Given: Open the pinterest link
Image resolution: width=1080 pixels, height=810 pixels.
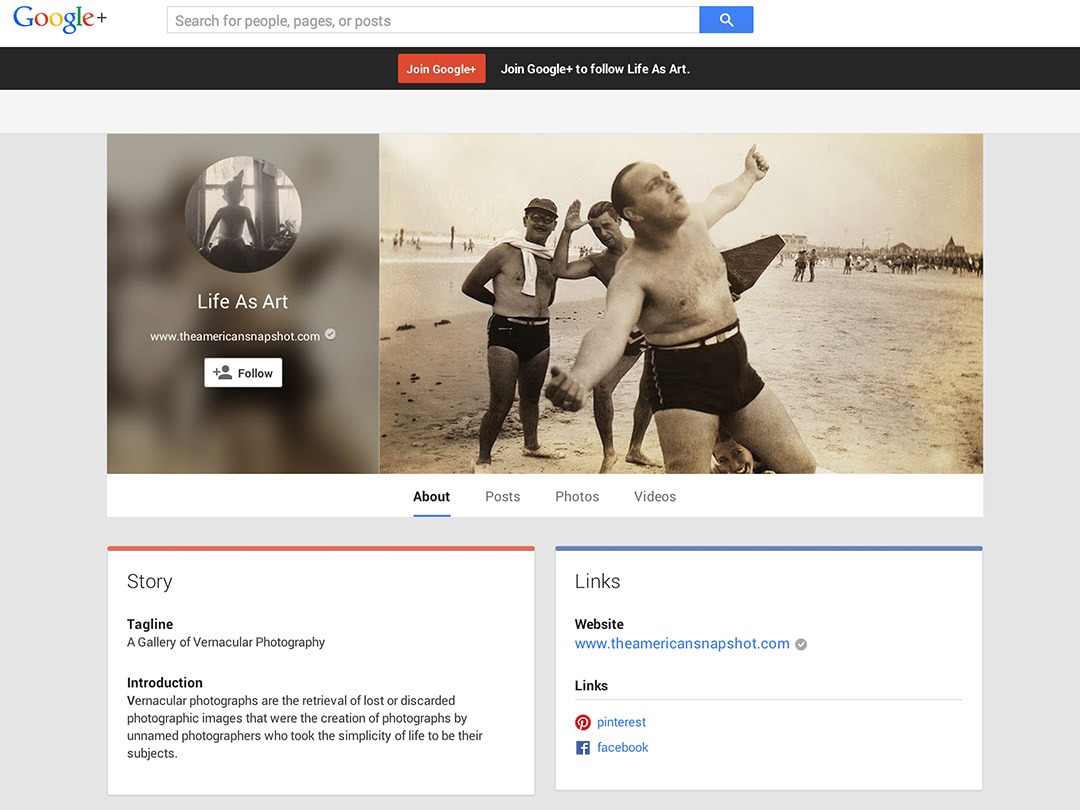Looking at the screenshot, I should point(621,722).
